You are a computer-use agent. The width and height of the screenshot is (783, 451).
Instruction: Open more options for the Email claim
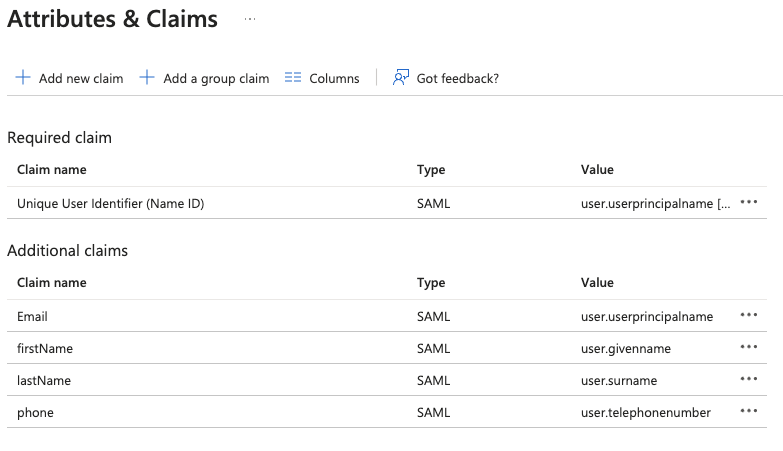pos(749,315)
